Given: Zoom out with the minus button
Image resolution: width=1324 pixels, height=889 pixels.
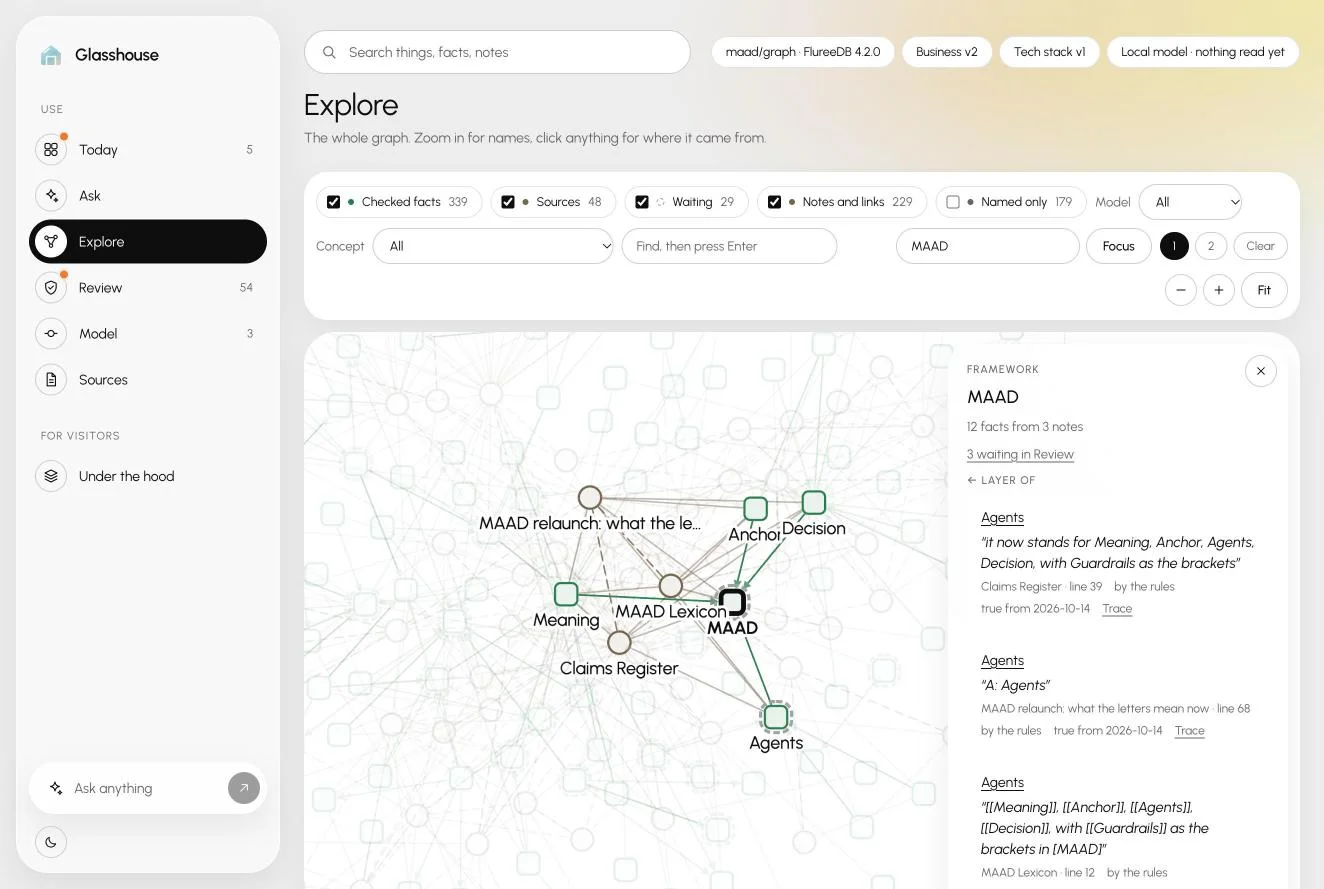Looking at the screenshot, I should pyautogui.click(x=1181, y=290).
